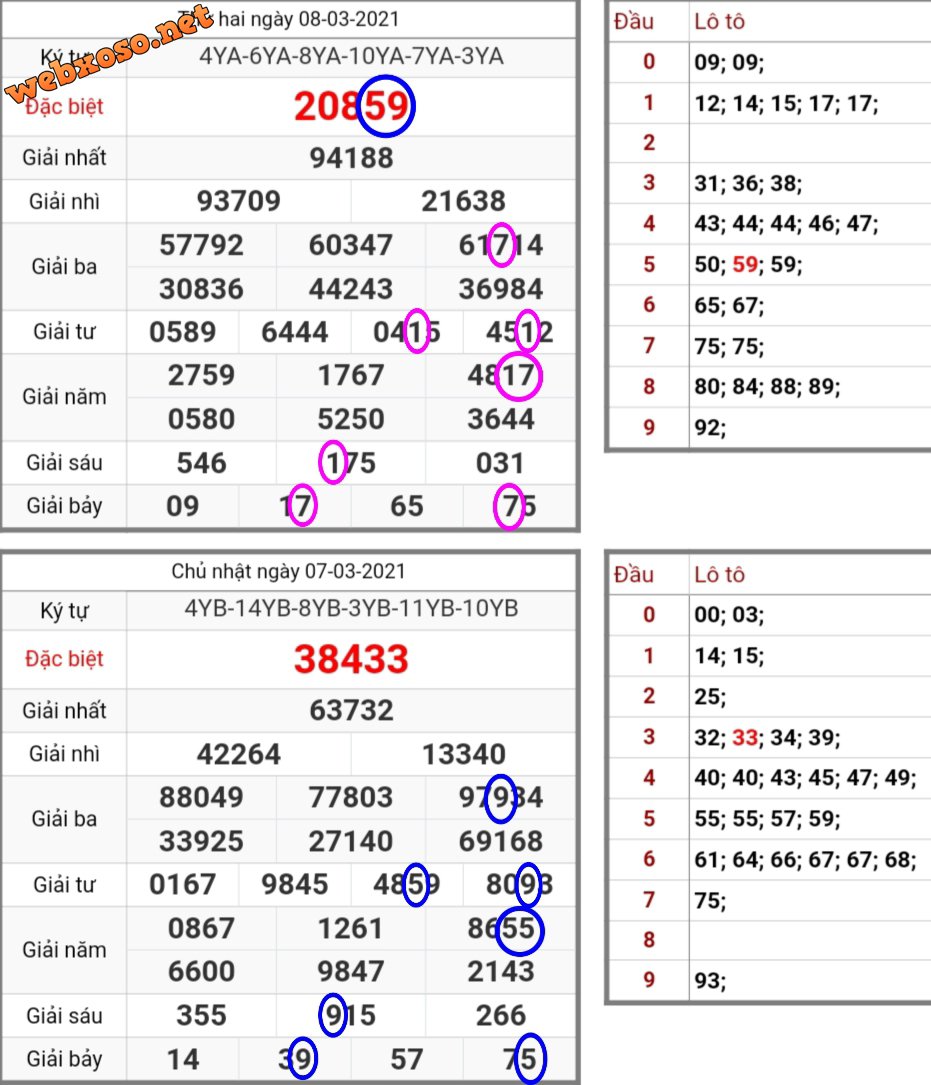The image size is (931, 1085).
Task: Pick third prize number 88049
Action: tap(201, 797)
